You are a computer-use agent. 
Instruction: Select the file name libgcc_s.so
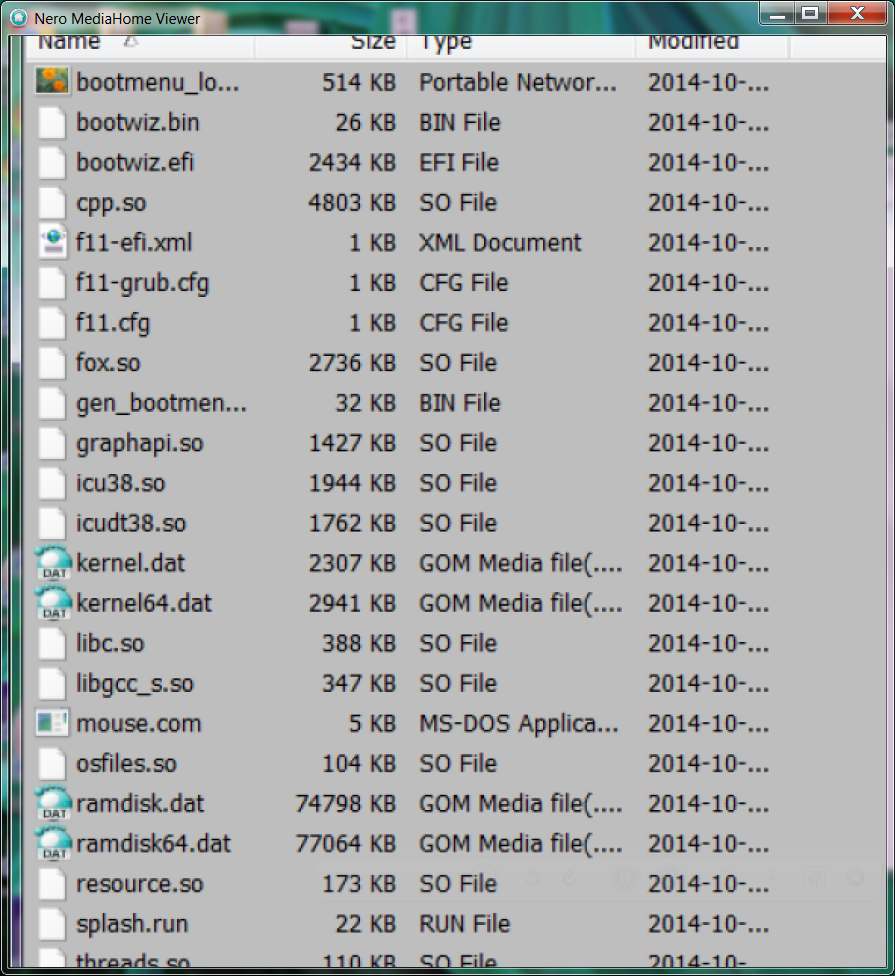coord(134,684)
